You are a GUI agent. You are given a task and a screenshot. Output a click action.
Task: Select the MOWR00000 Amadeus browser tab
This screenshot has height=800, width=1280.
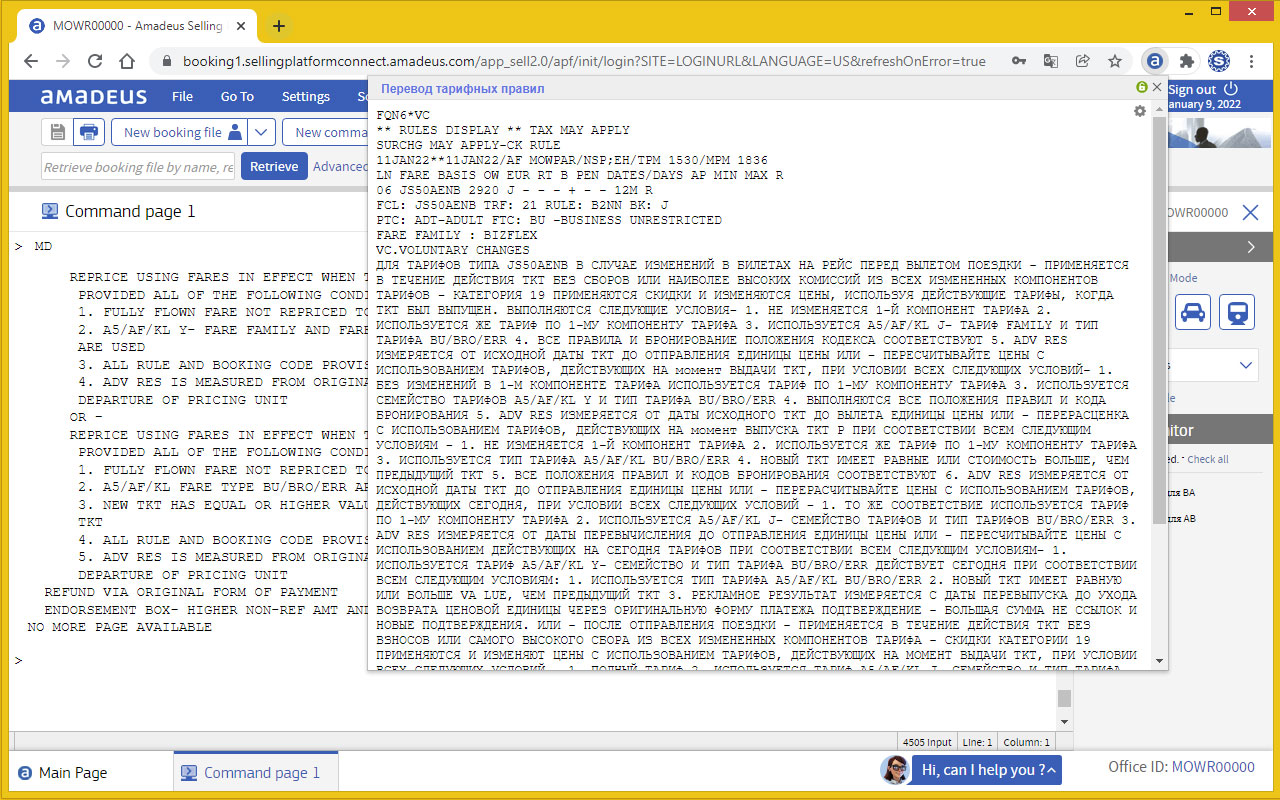tap(135, 26)
